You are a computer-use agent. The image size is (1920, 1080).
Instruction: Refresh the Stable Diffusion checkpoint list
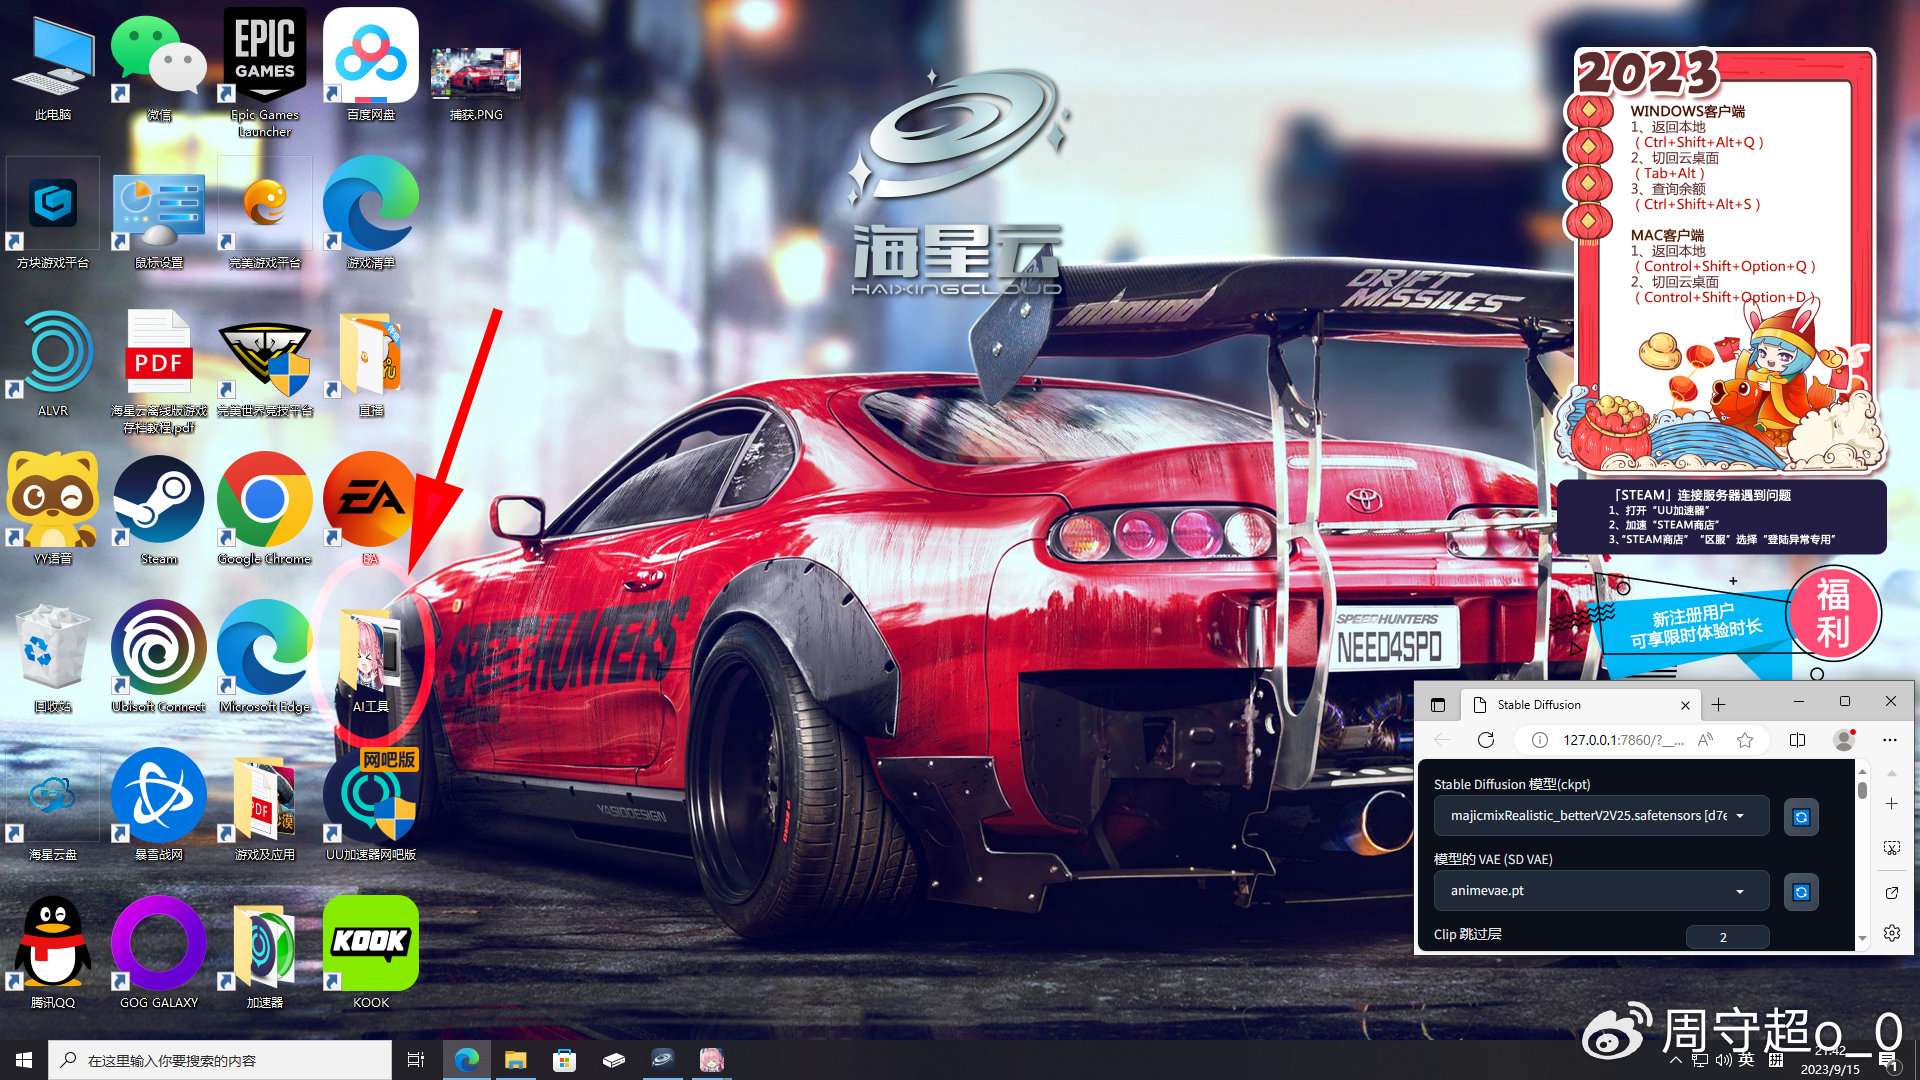pos(1801,817)
